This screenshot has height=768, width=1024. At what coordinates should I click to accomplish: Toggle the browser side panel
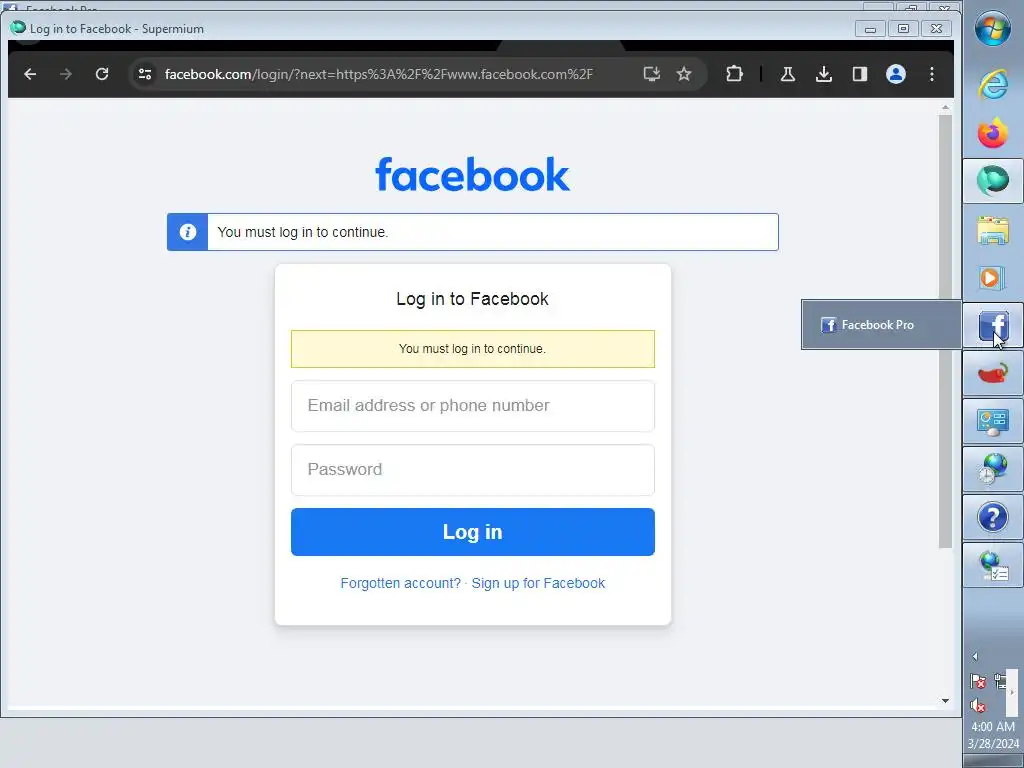(x=859, y=74)
